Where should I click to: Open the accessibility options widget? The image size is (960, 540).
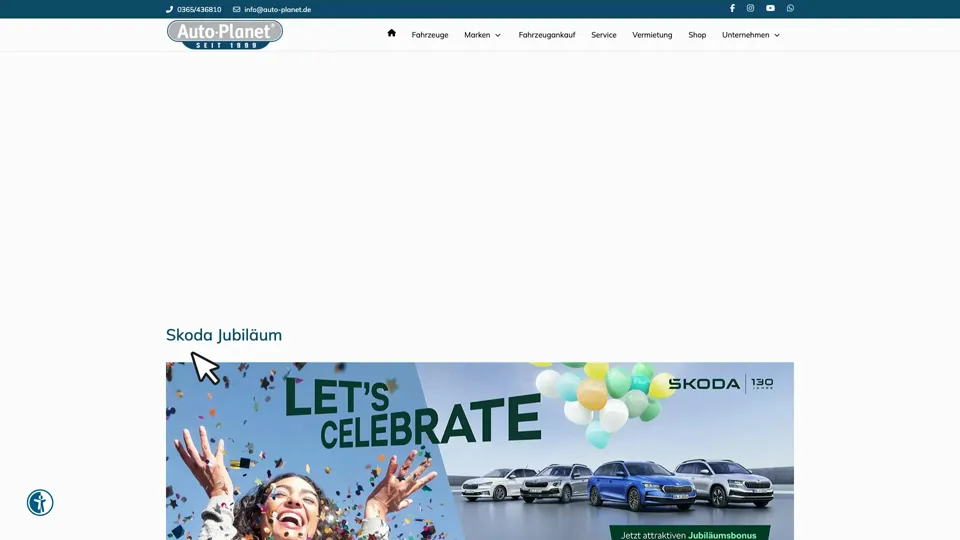click(x=40, y=503)
